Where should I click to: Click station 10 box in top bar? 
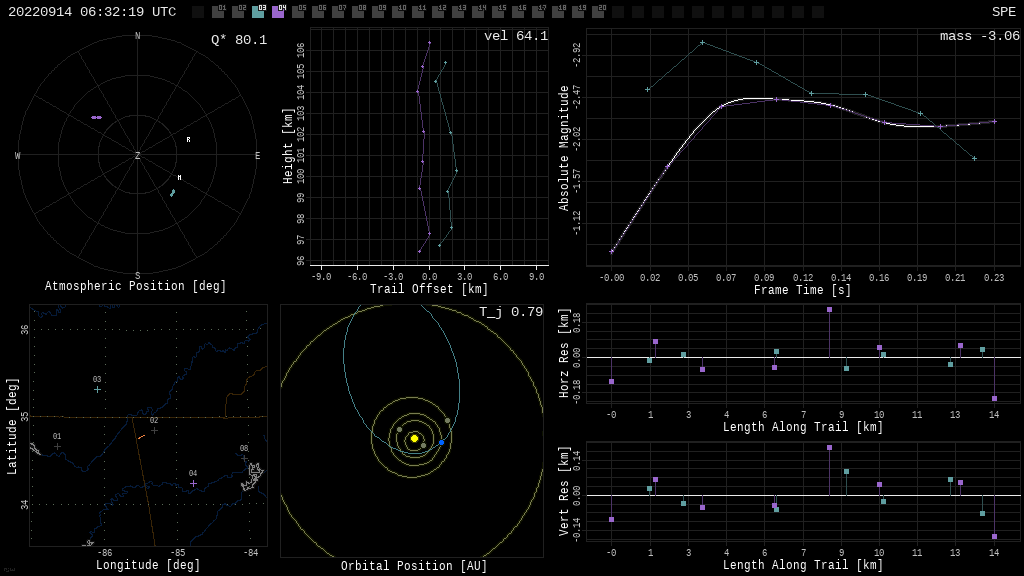click(x=398, y=12)
